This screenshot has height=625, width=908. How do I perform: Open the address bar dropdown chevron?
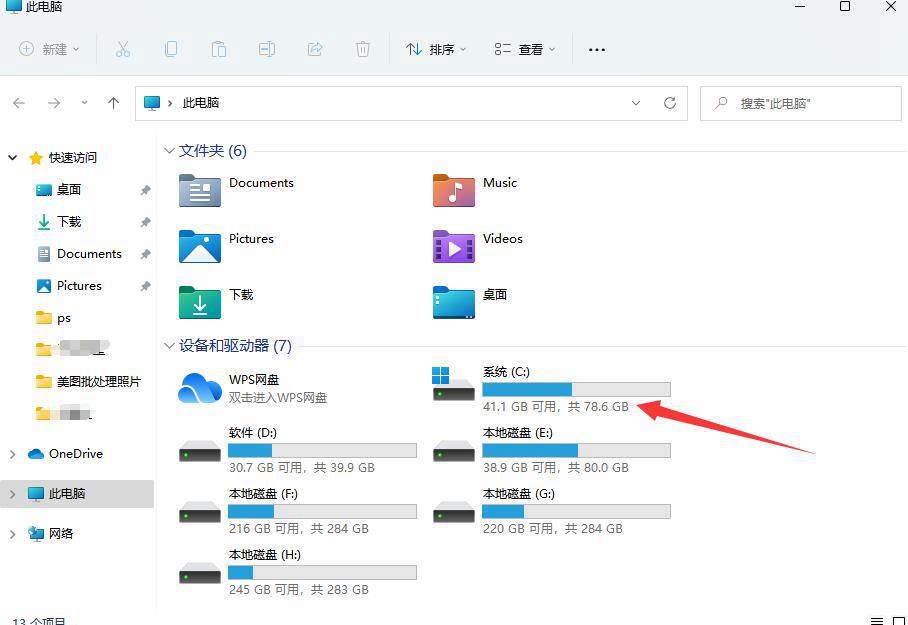point(637,103)
